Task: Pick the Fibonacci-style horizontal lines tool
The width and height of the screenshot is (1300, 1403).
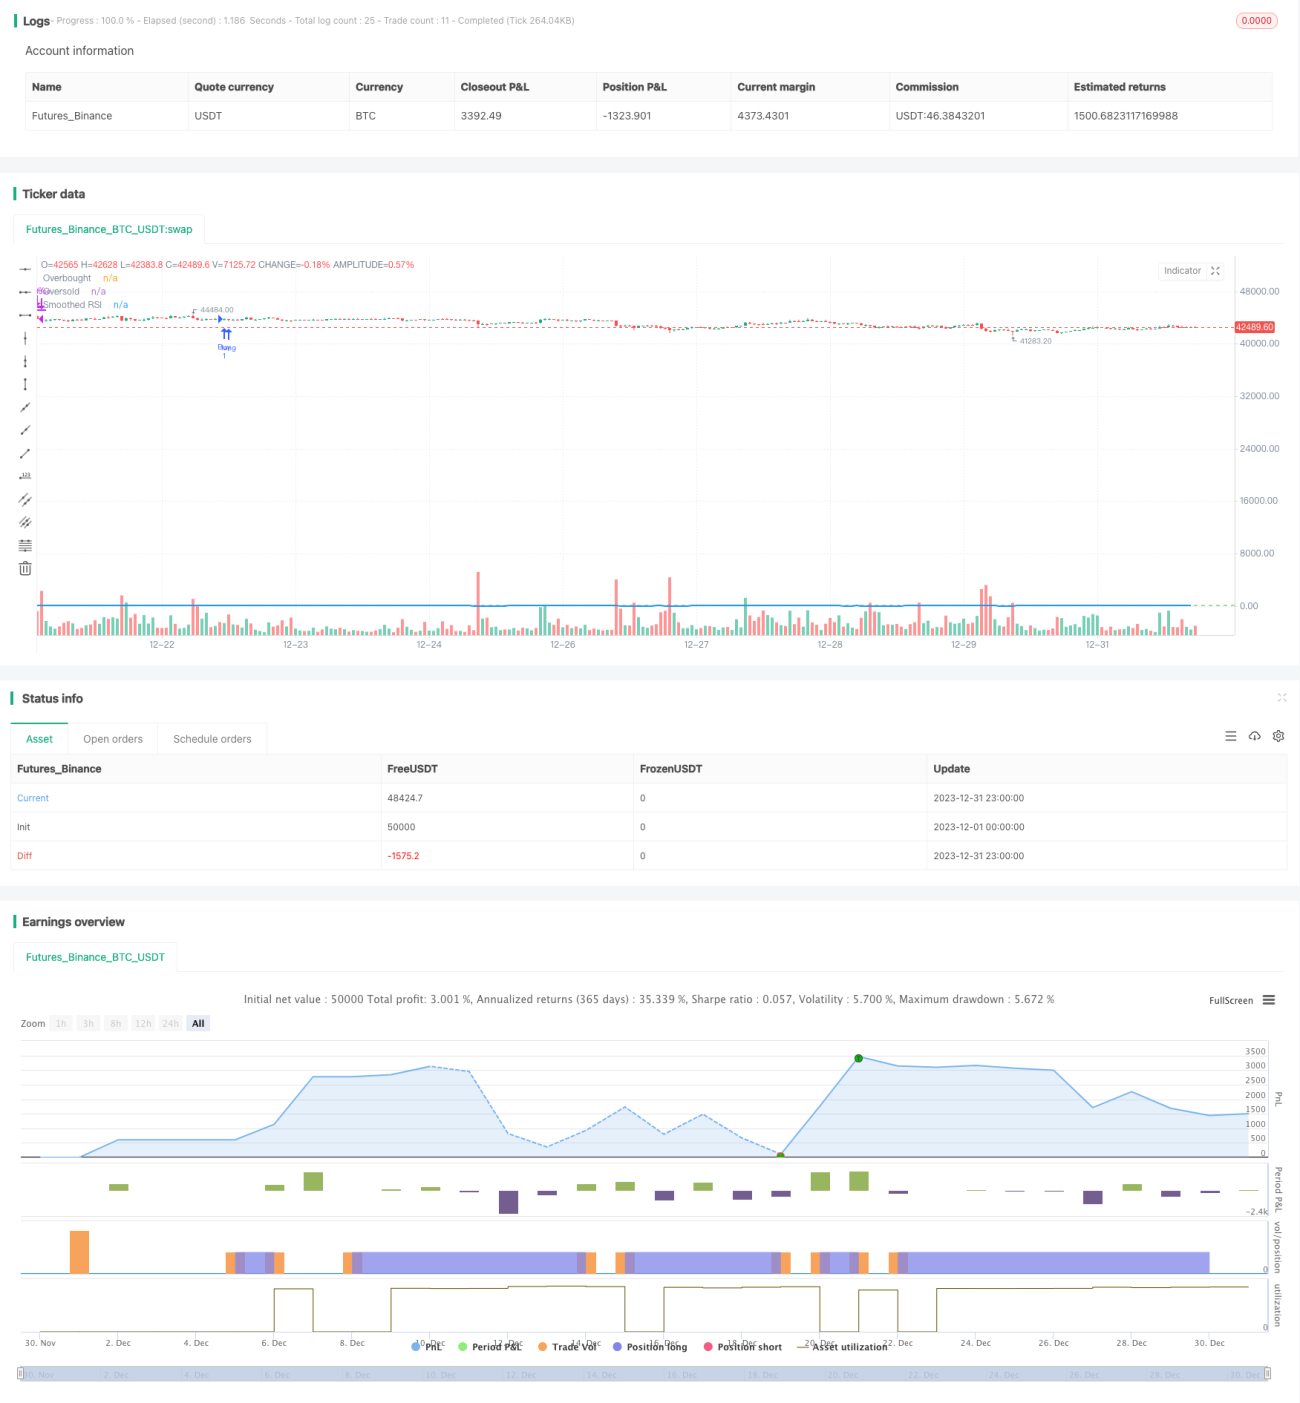Action: pyautogui.click(x=25, y=545)
